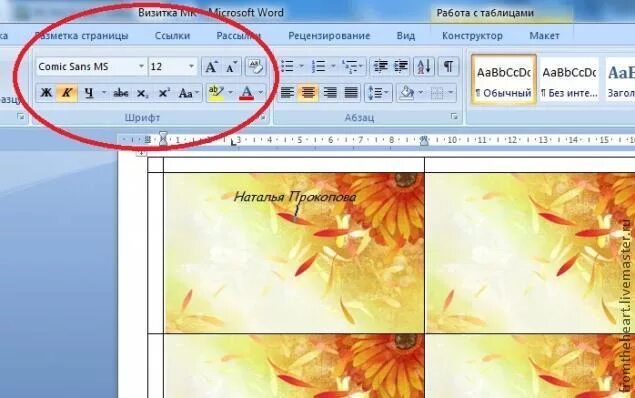The height and width of the screenshot is (398, 635).
Task: Apply red font color
Action: pos(247,93)
